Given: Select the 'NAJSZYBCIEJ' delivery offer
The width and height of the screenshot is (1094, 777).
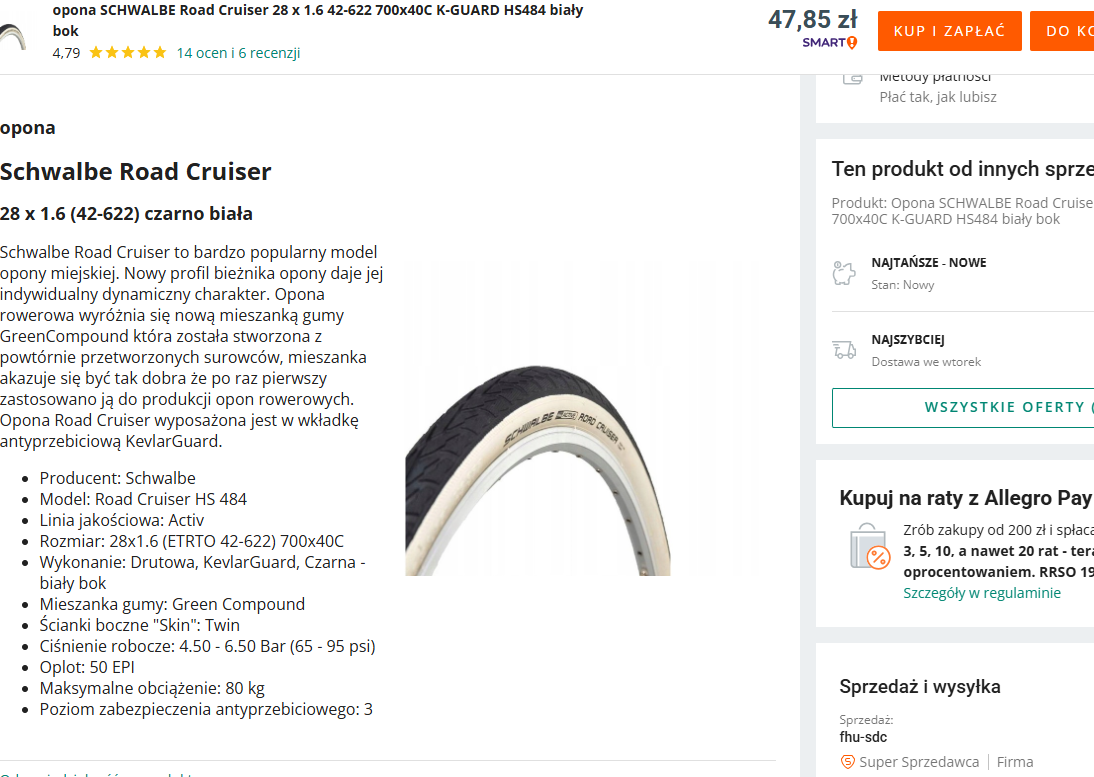Looking at the screenshot, I should (x=908, y=340).
